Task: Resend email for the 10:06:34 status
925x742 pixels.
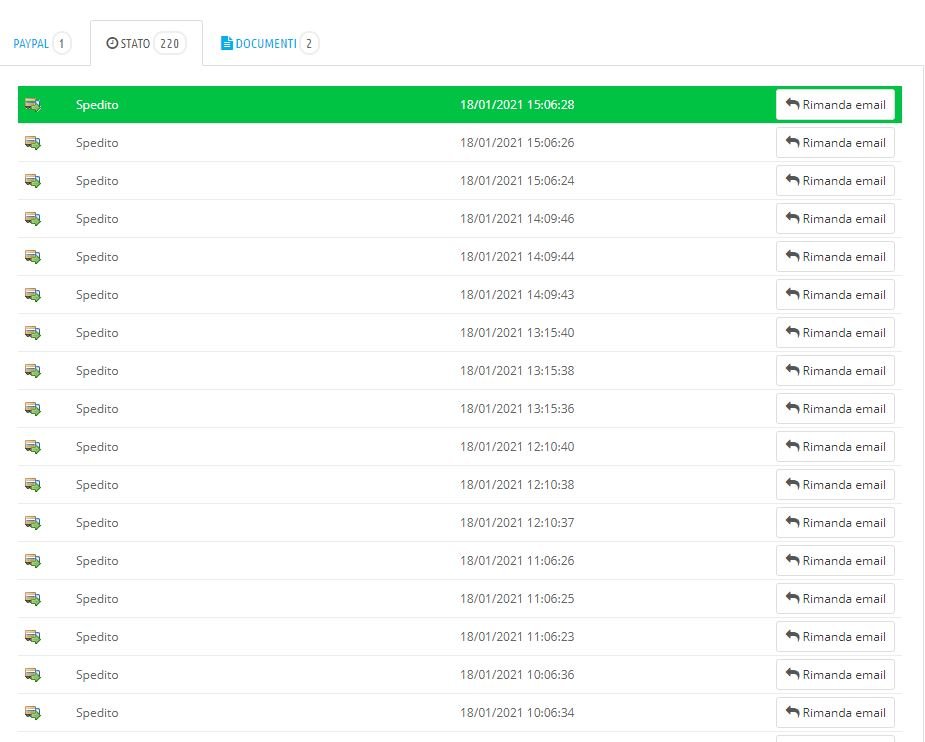Action: pyautogui.click(x=835, y=713)
